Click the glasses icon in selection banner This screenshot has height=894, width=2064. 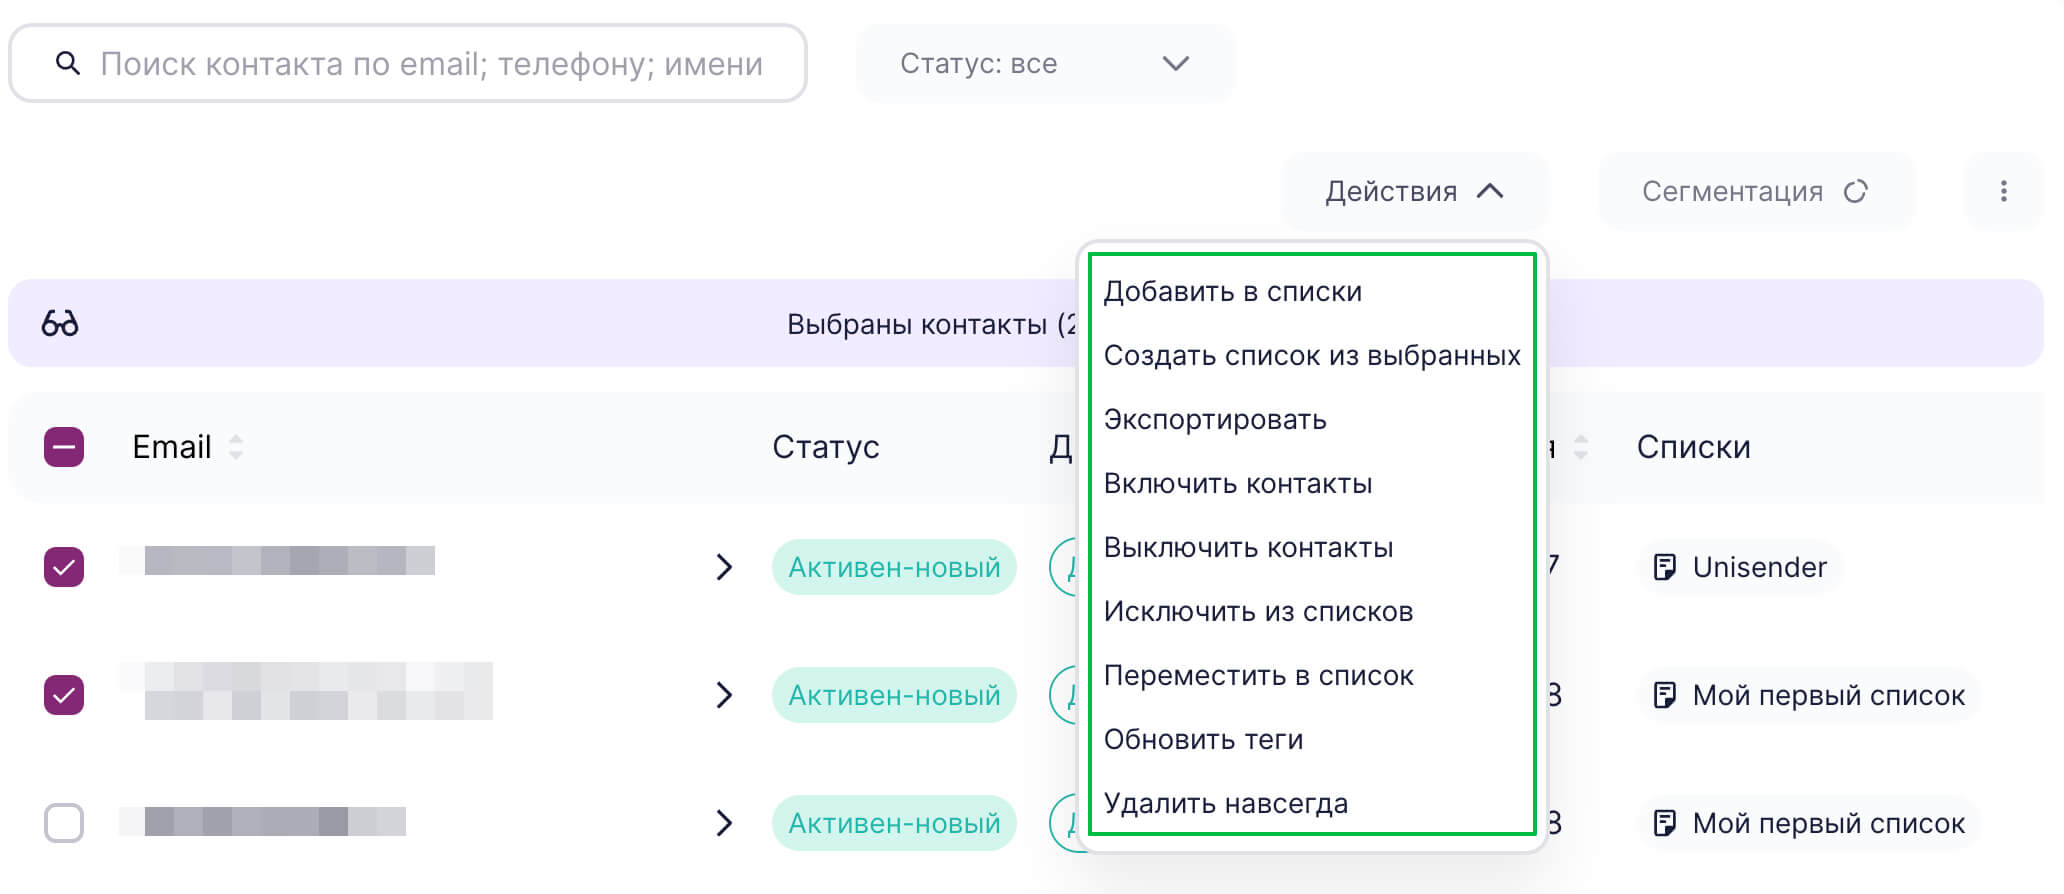point(60,323)
